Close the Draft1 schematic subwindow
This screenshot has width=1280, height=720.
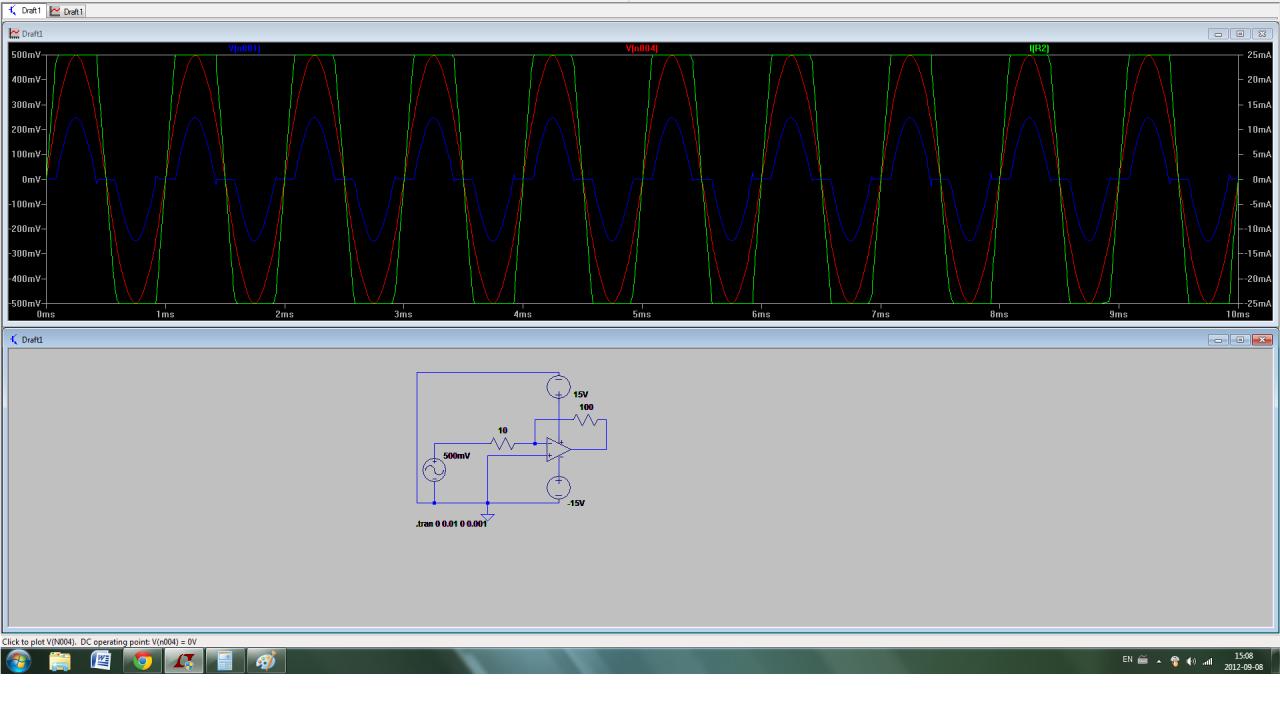click(1261, 339)
